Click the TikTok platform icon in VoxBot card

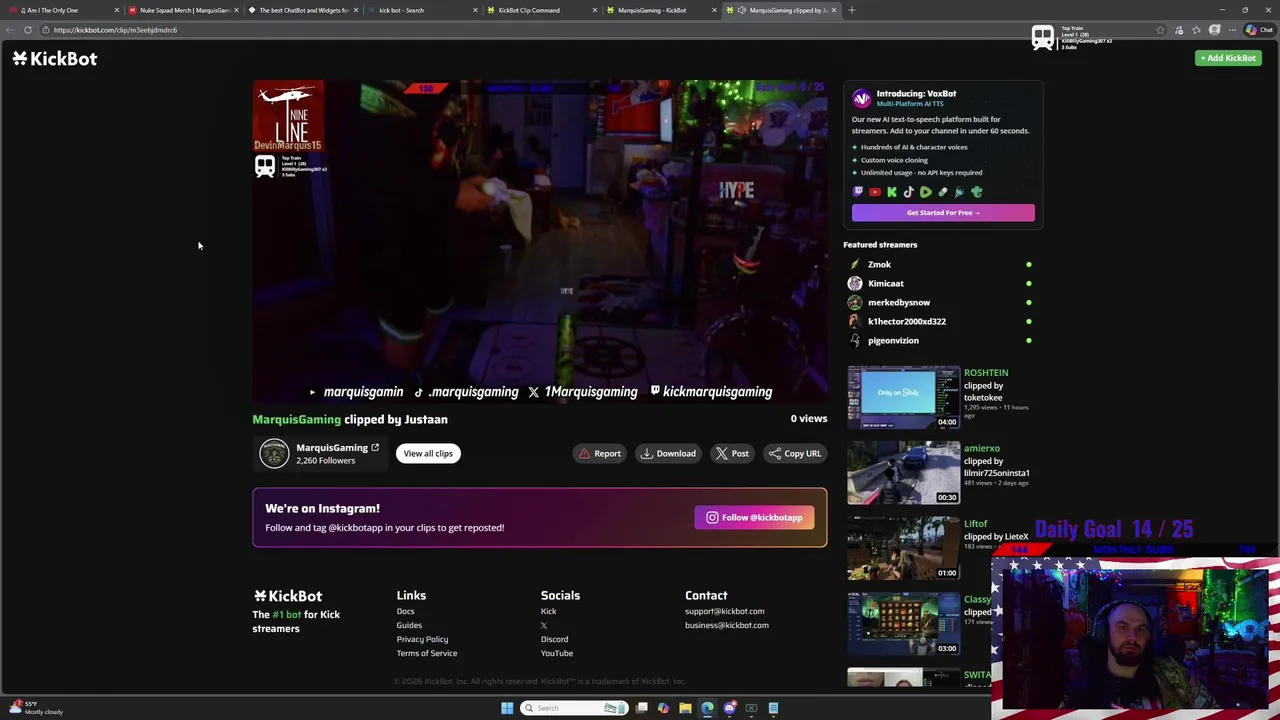point(909,192)
